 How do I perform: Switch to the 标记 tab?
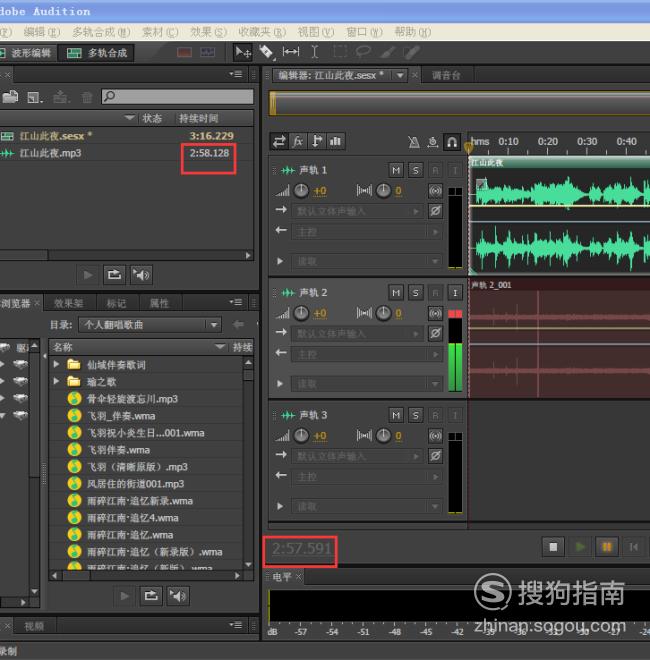pos(116,303)
